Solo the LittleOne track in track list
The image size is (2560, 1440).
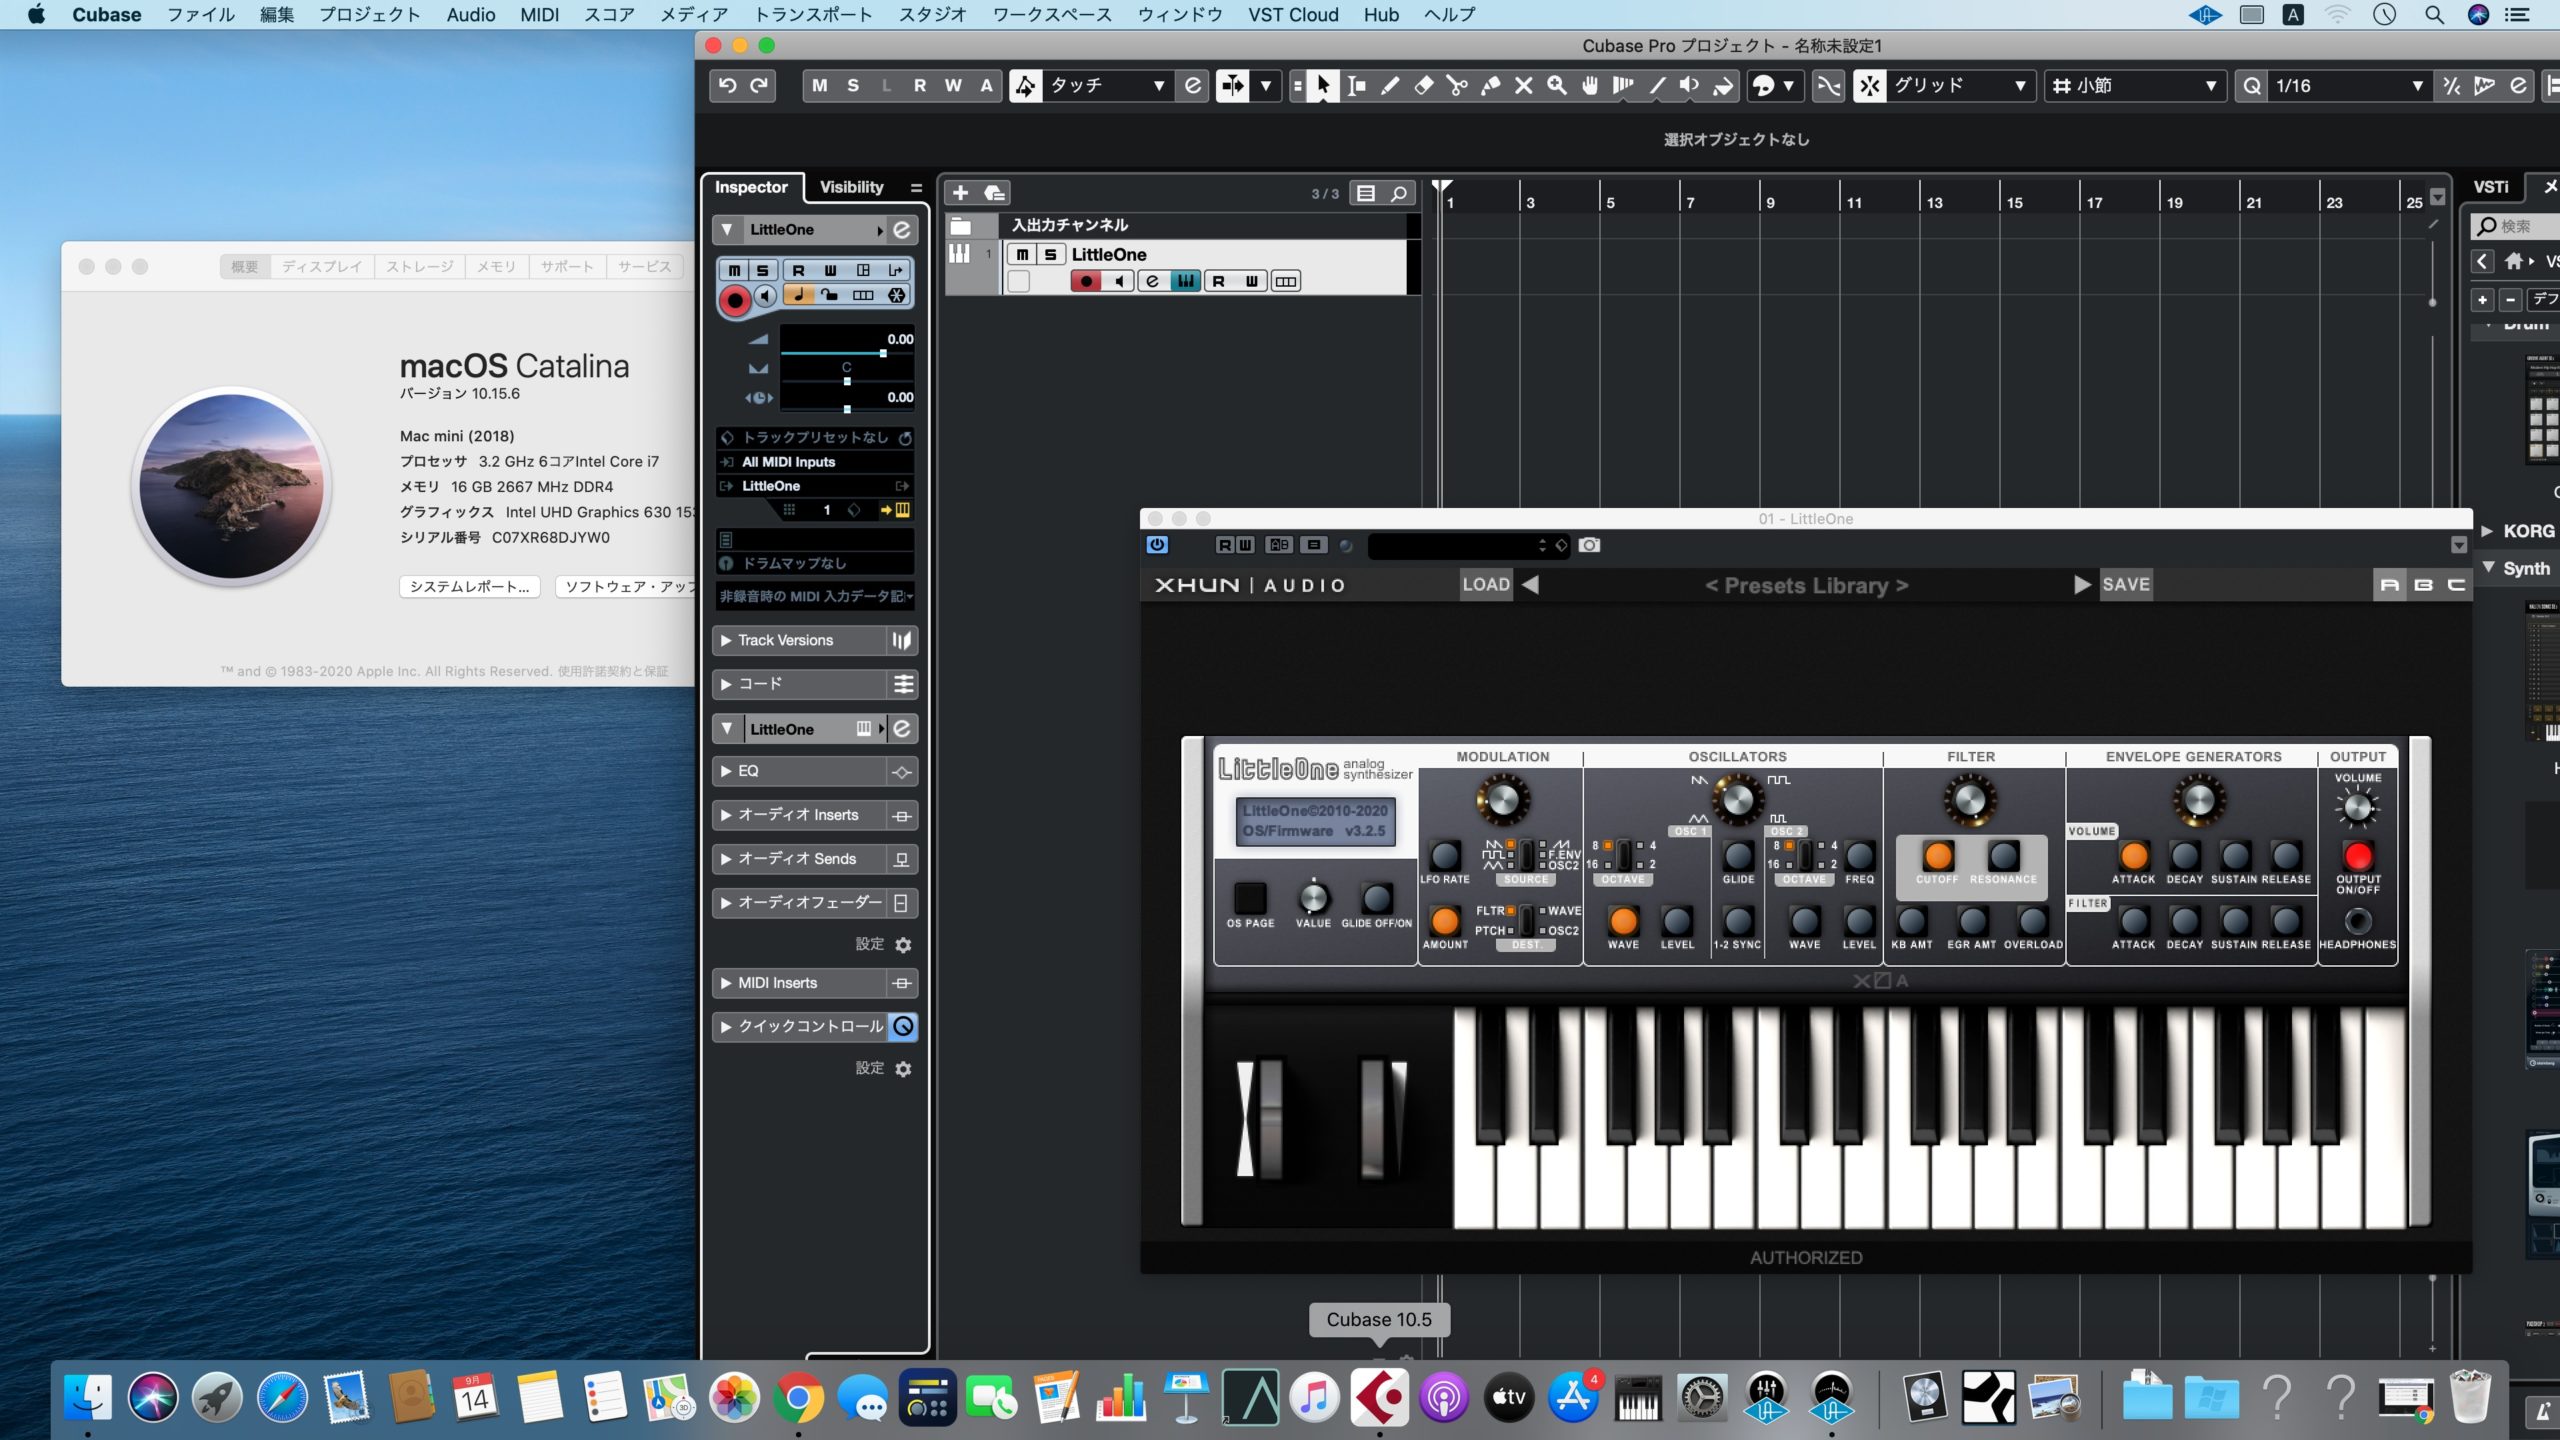tap(1050, 254)
